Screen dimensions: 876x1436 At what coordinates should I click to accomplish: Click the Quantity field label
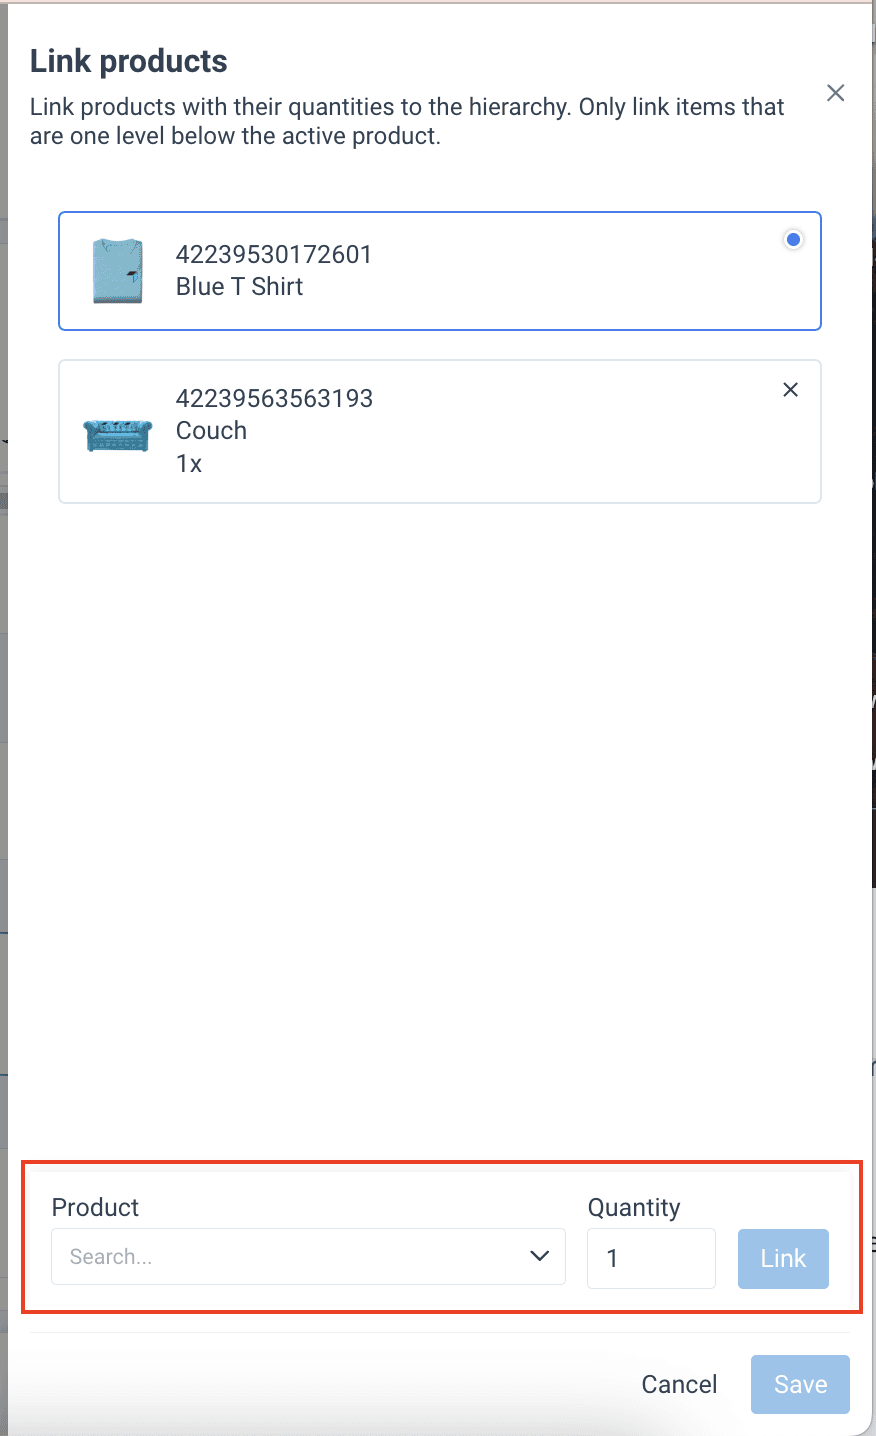[x=634, y=1207]
